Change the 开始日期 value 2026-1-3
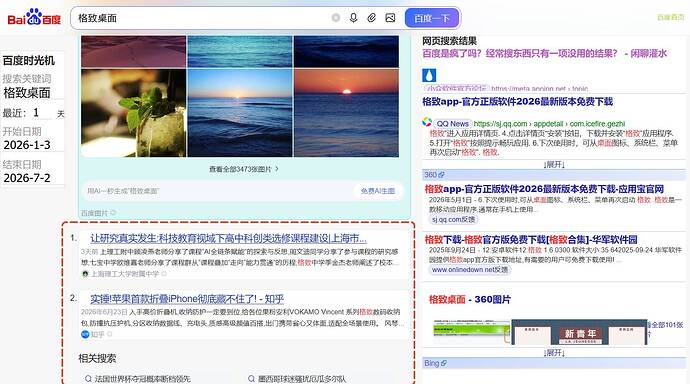 (x=33, y=145)
